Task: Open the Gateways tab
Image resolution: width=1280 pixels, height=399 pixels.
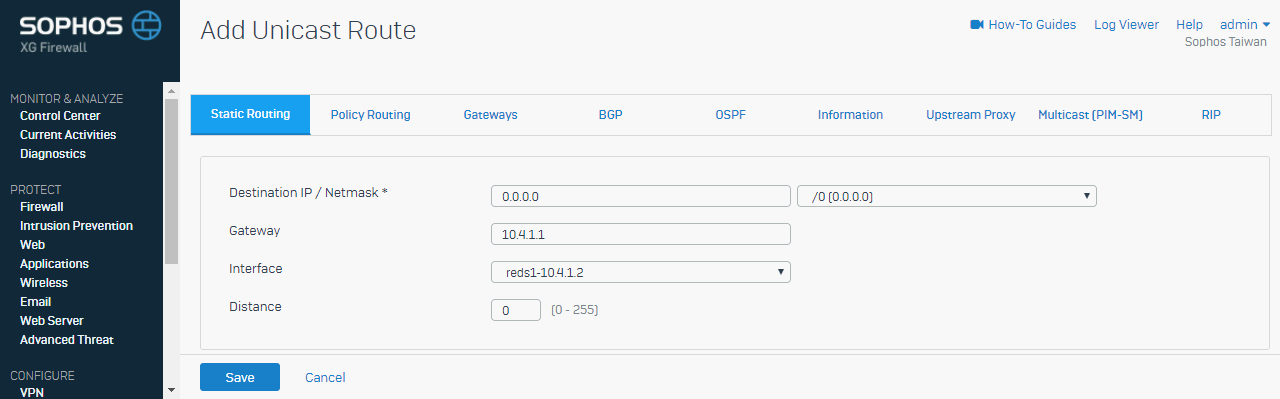Action: click(490, 115)
